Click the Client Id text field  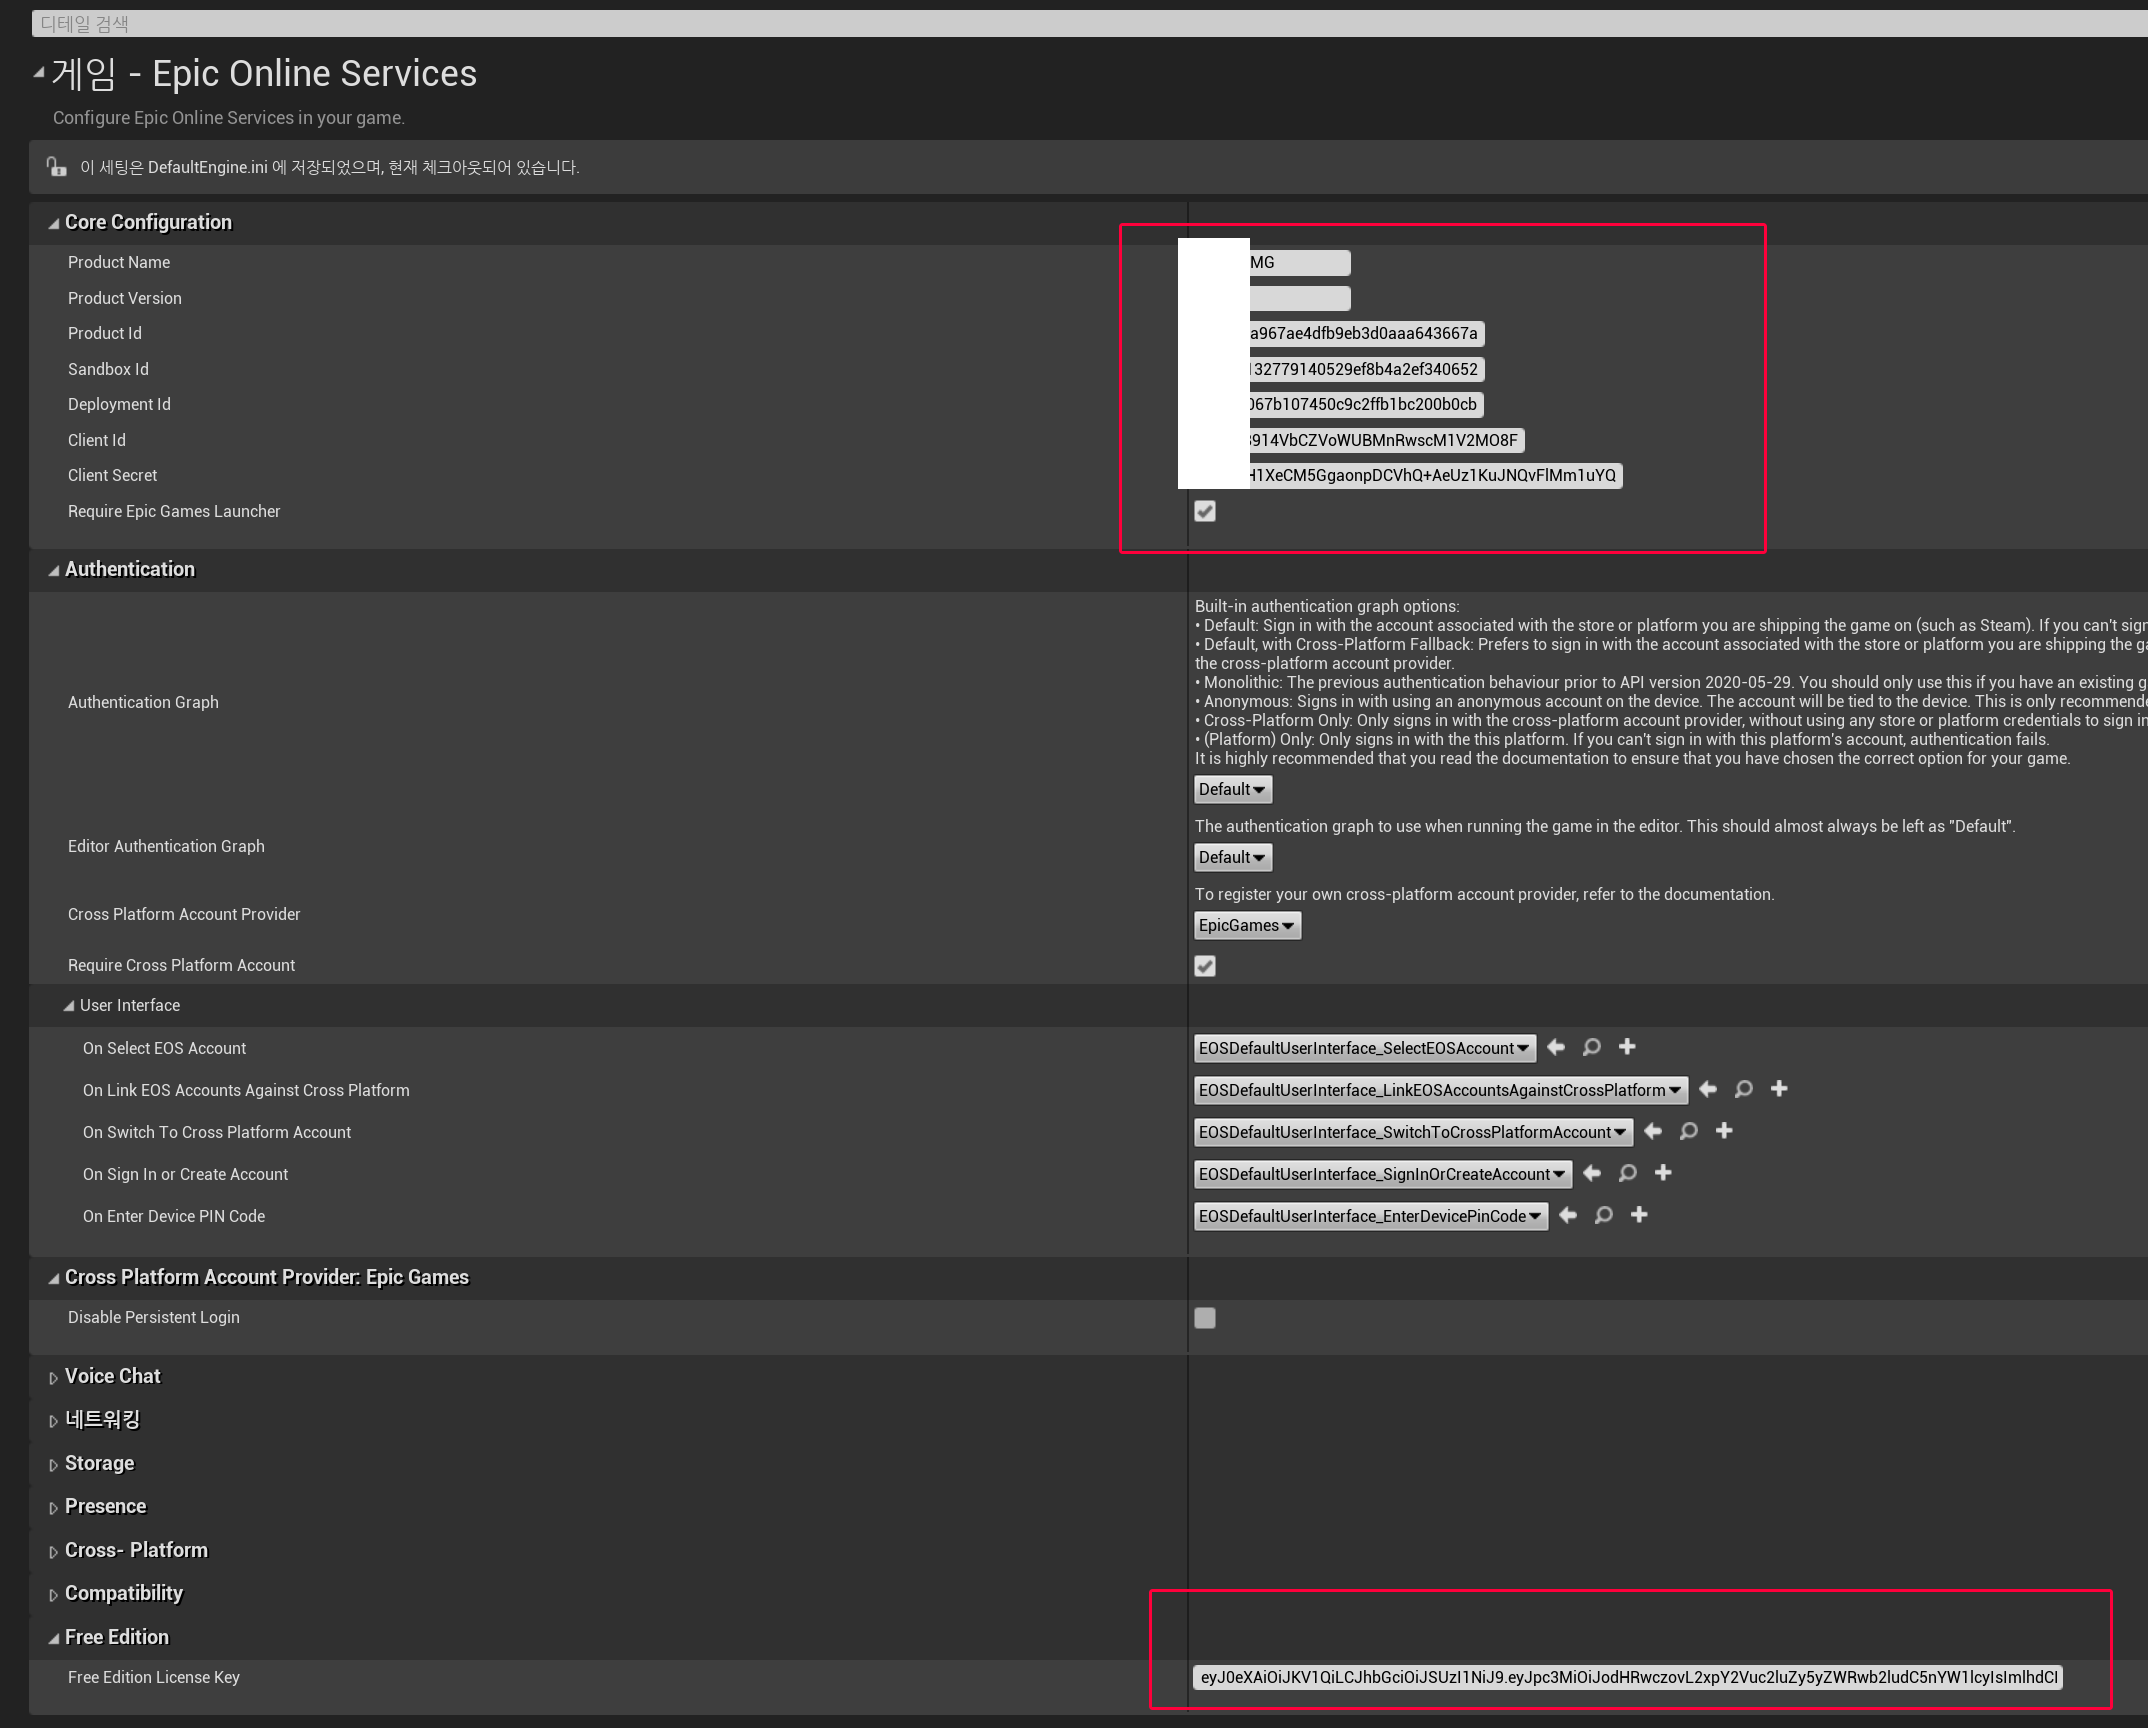click(x=1385, y=441)
